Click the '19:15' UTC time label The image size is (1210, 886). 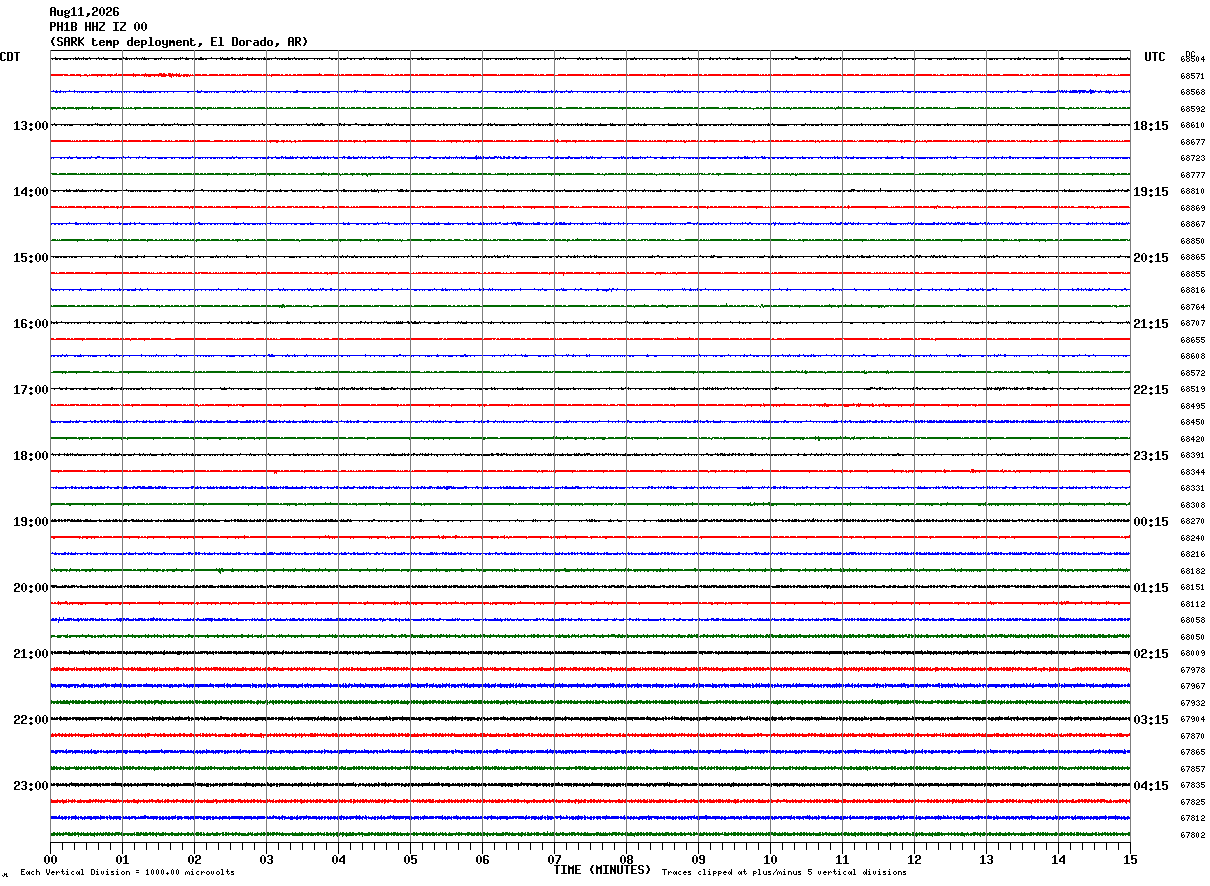(1151, 192)
